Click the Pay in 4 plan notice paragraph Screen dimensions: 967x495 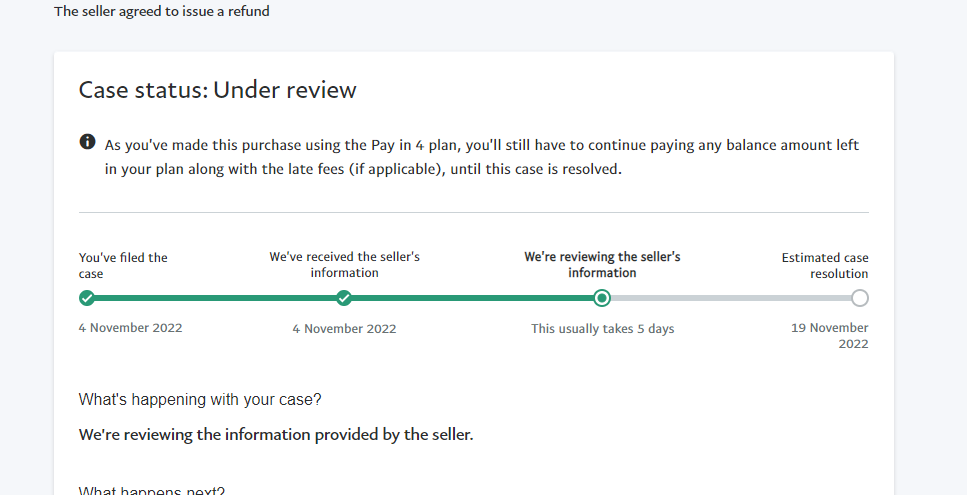click(x=482, y=157)
